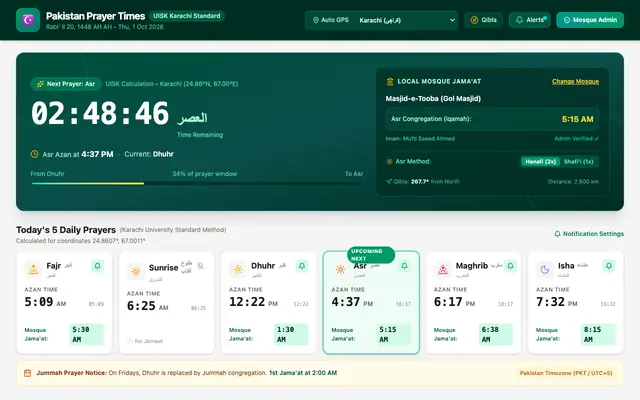Image resolution: width=640 pixels, height=400 pixels.
Task: Open the Karachi city dropdown
Action: 406,20
